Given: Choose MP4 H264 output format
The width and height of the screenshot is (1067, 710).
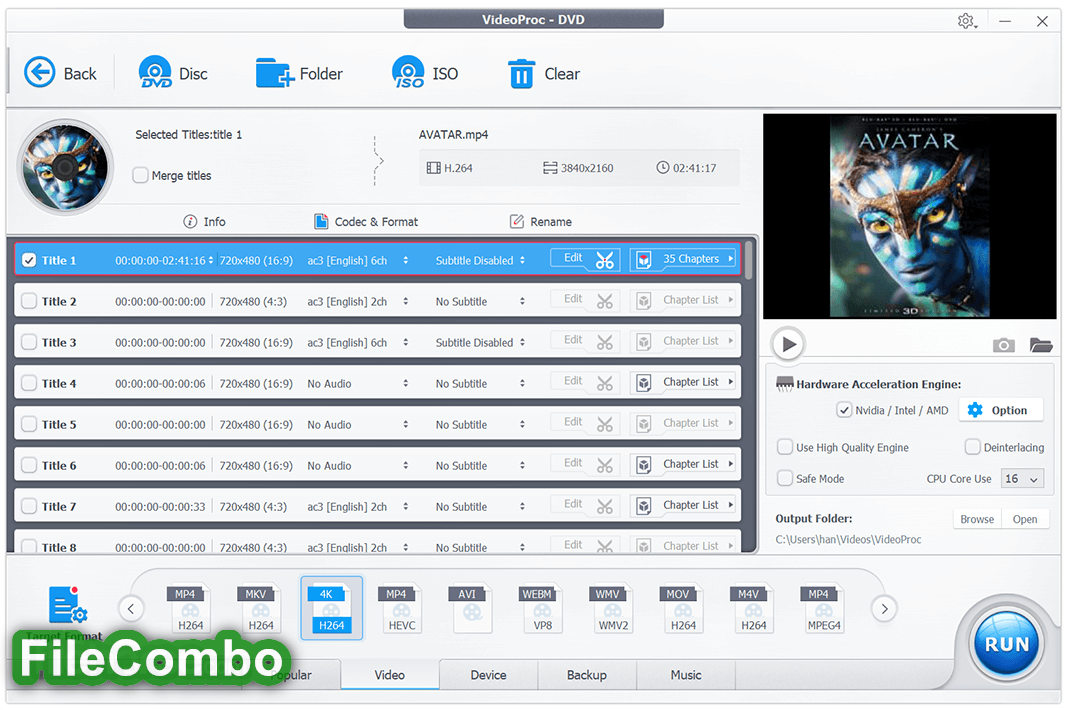Looking at the screenshot, I should pos(191,609).
